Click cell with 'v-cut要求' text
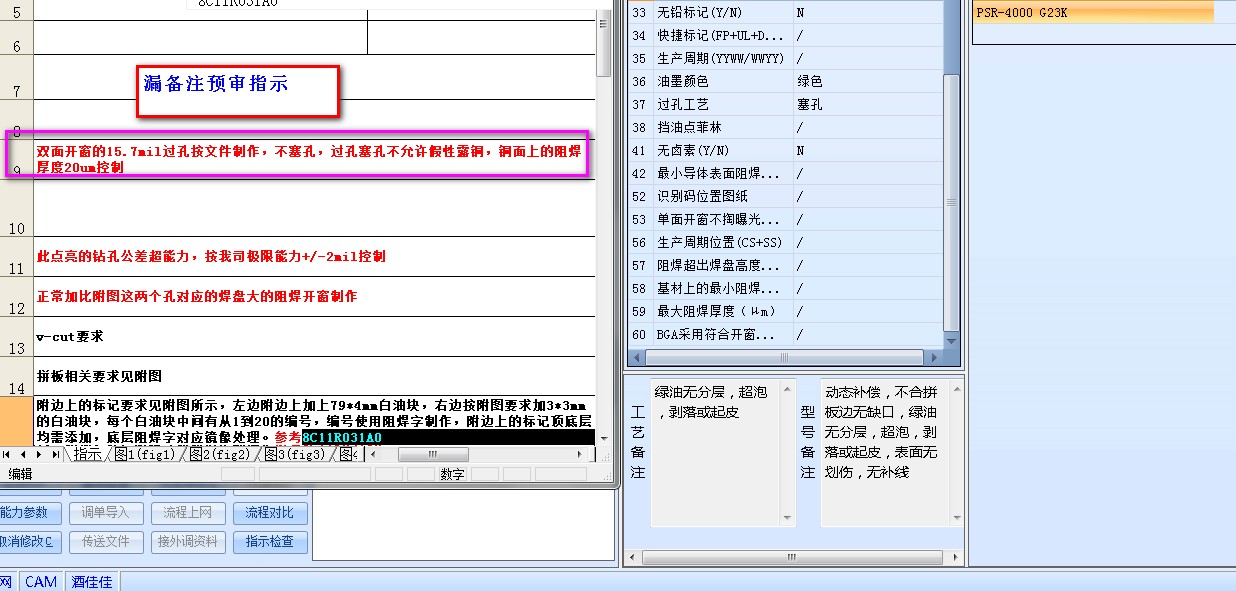The image size is (1236, 591). (314, 337)
